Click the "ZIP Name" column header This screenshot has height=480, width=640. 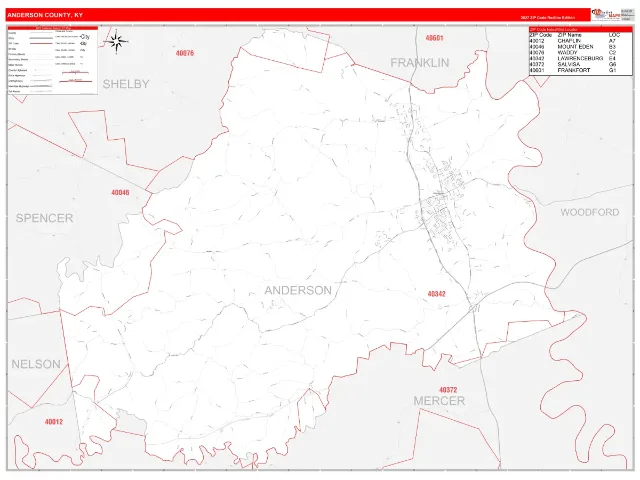pyautogui.click(x=570, y=35)
